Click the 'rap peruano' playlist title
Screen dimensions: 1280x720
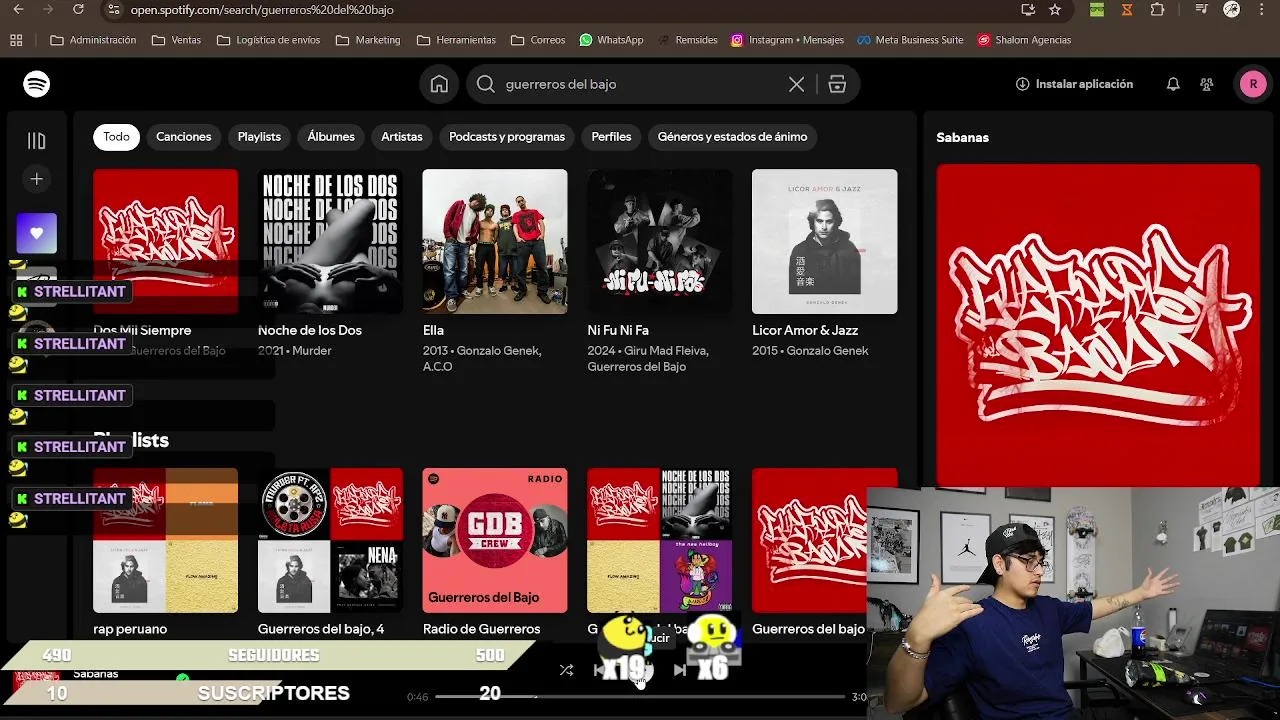[x=130, y=629]
